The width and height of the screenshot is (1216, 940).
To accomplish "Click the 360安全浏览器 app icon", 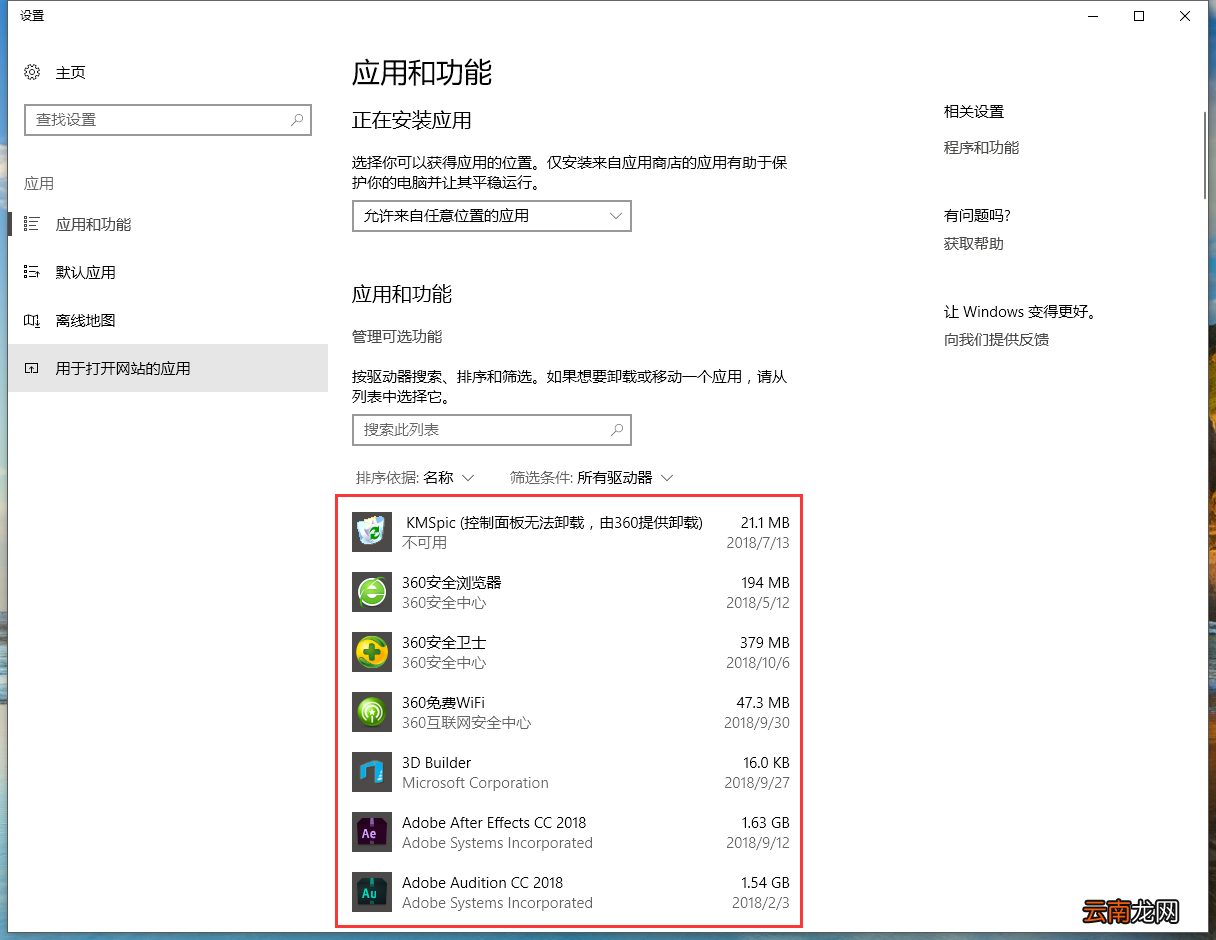I will pyautogui.click(x=372, y=592).
